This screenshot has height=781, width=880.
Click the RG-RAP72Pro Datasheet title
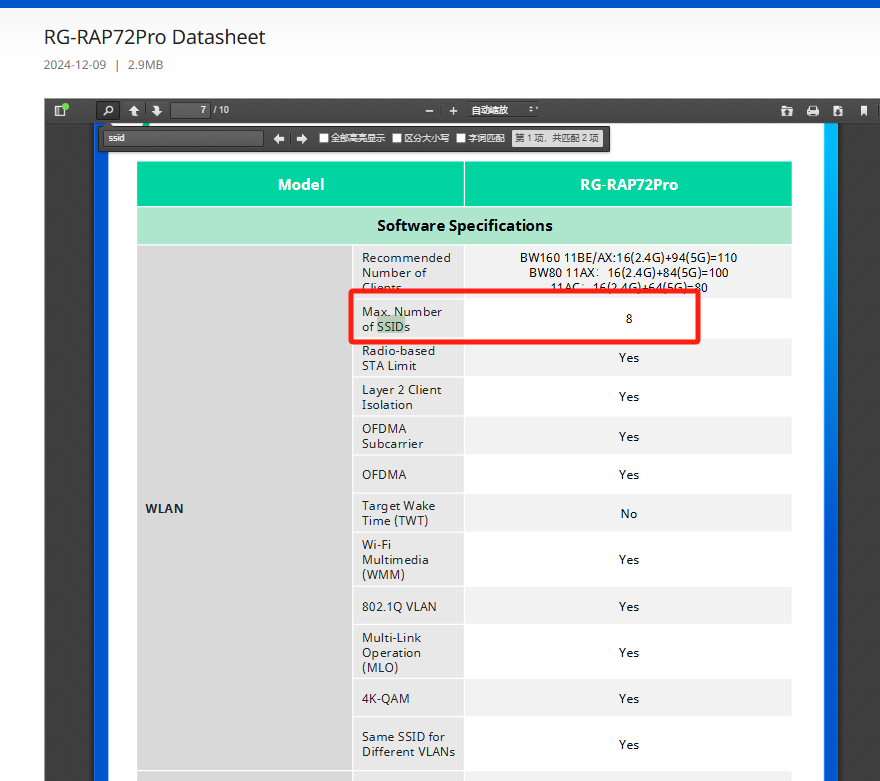click(x=154, y=37)
